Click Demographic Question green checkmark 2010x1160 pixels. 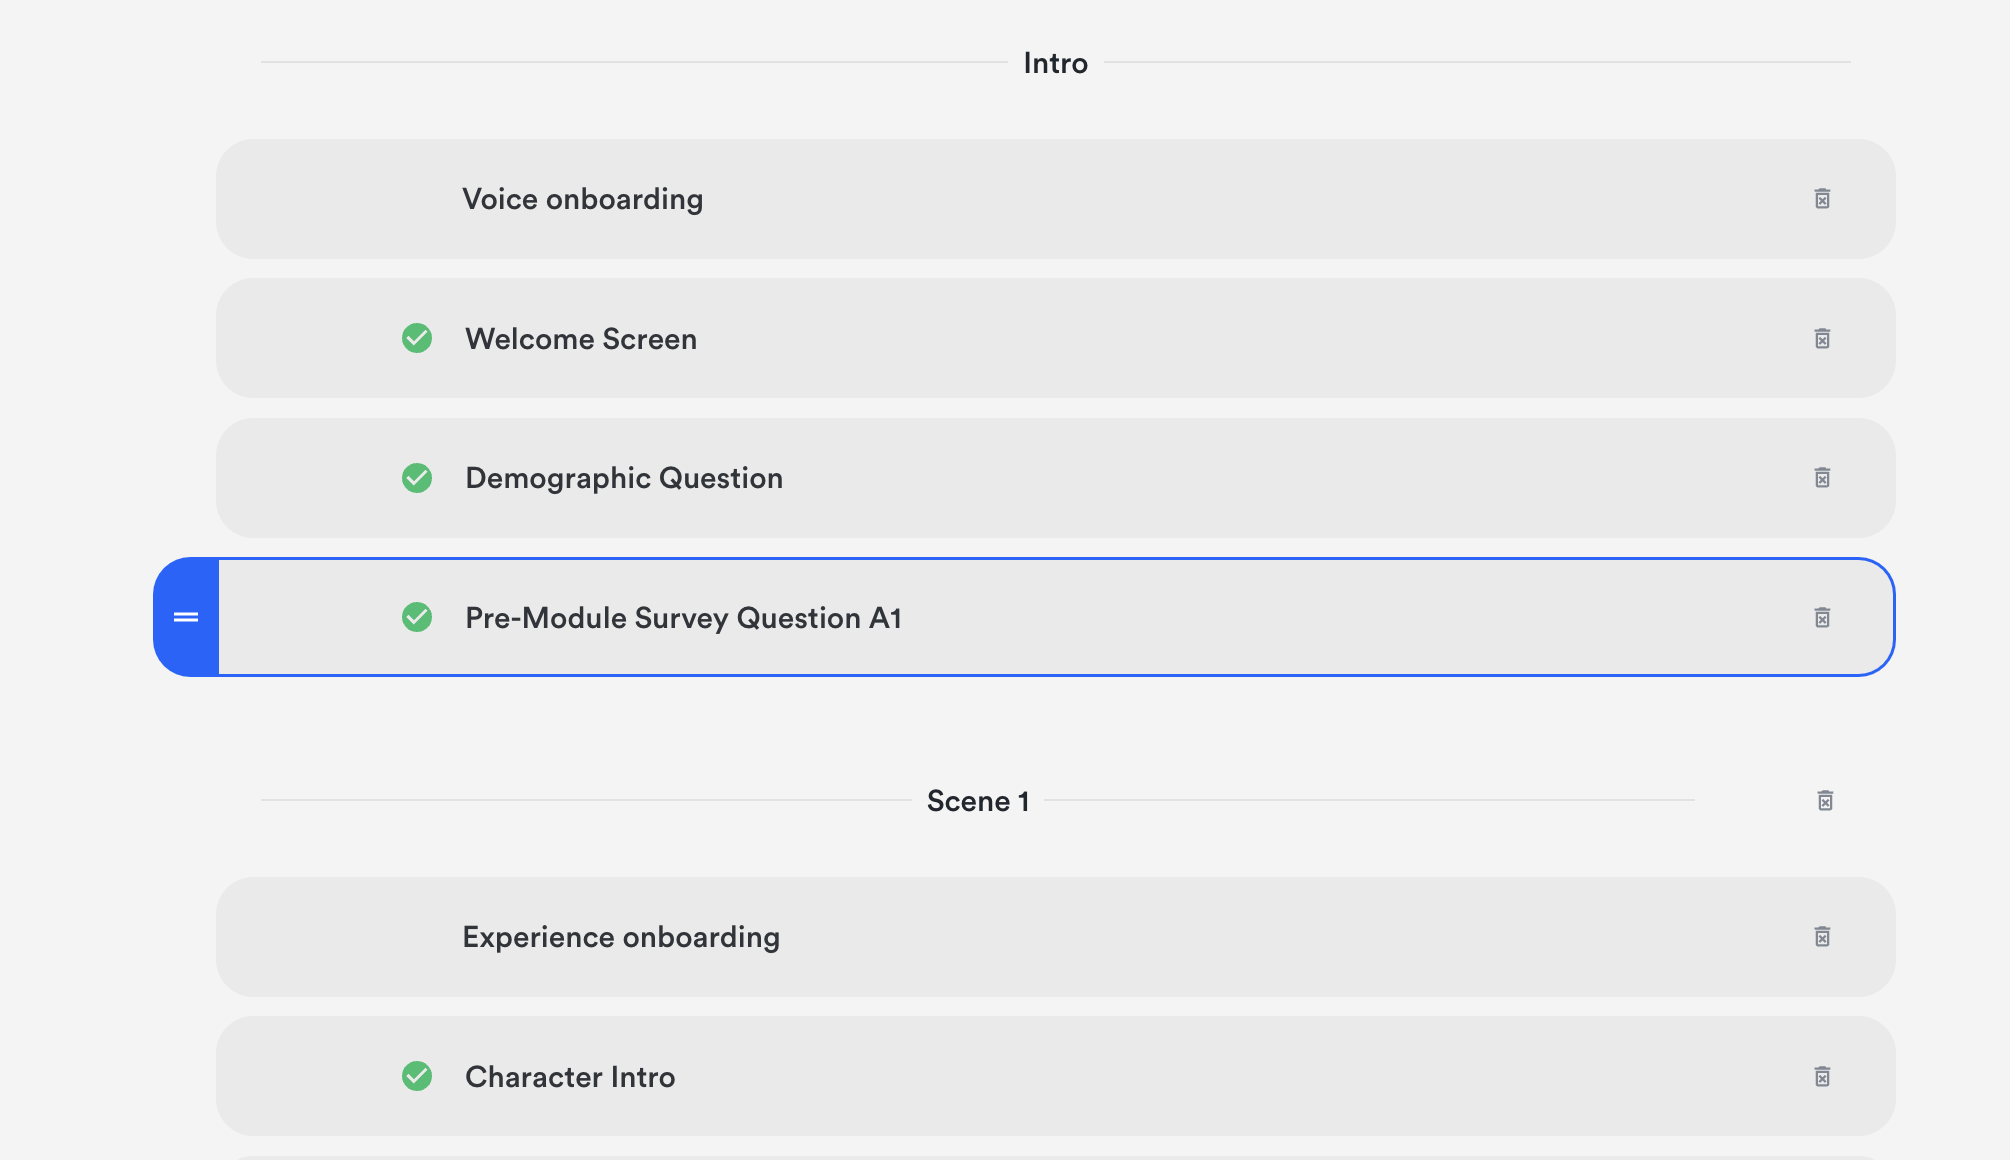click(417, 478)
